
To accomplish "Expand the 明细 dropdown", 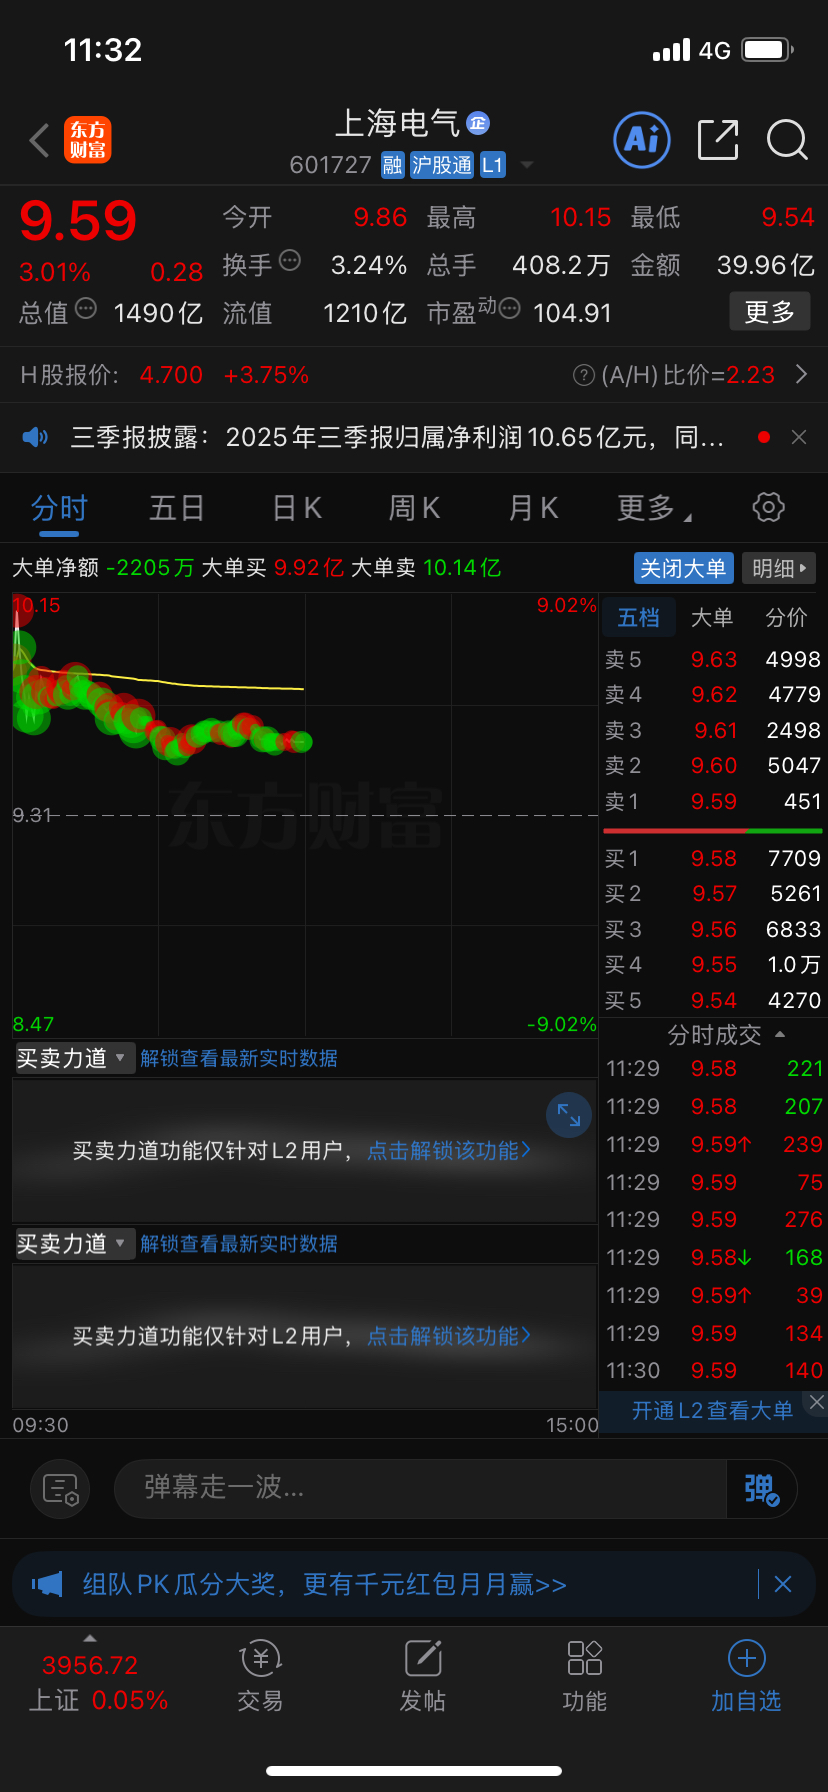I will coord(779,568).
